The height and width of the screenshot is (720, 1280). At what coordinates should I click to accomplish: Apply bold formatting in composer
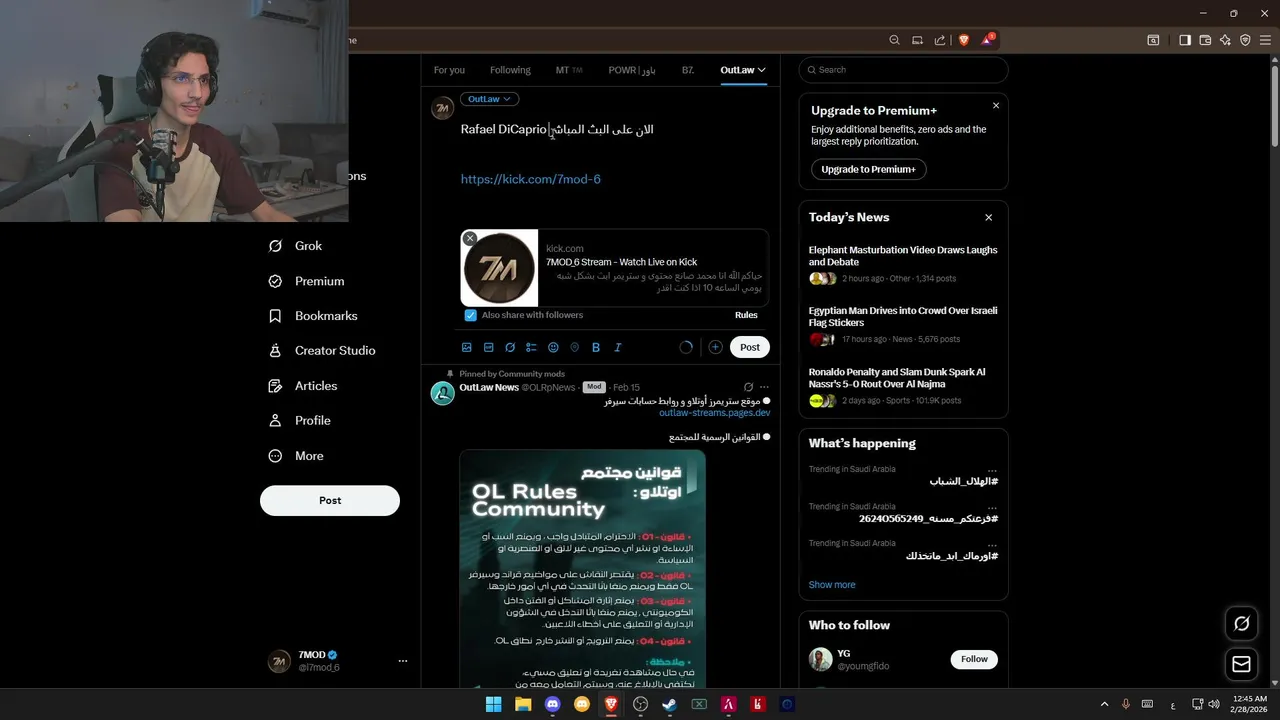click(x=596, y=347)
